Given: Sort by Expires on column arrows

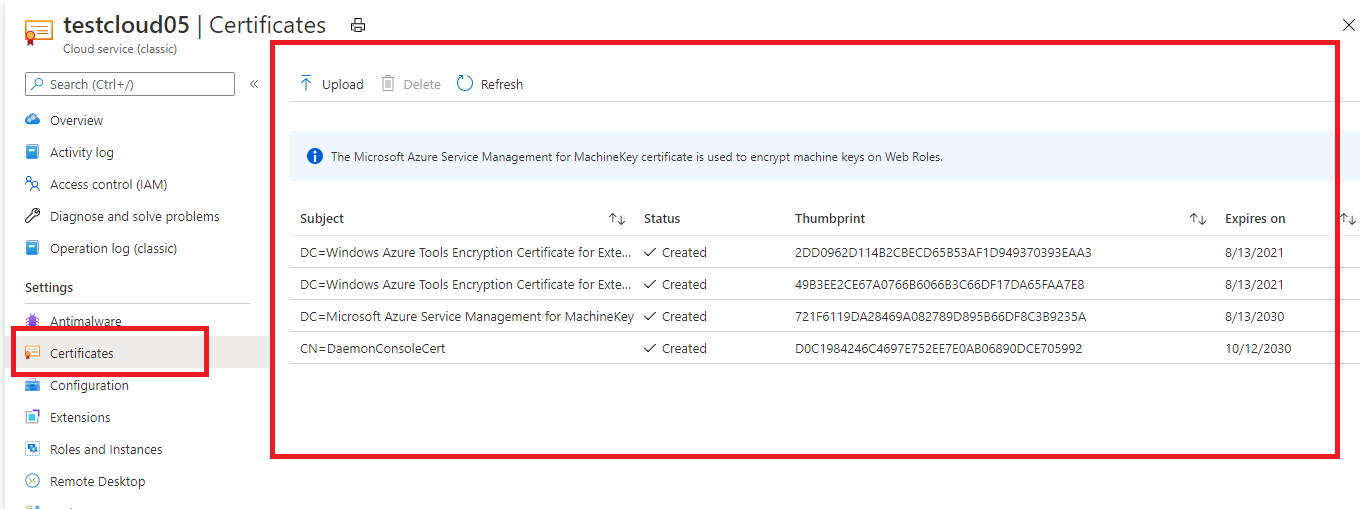Looking at the screenshot, I should click(1348, 219).
